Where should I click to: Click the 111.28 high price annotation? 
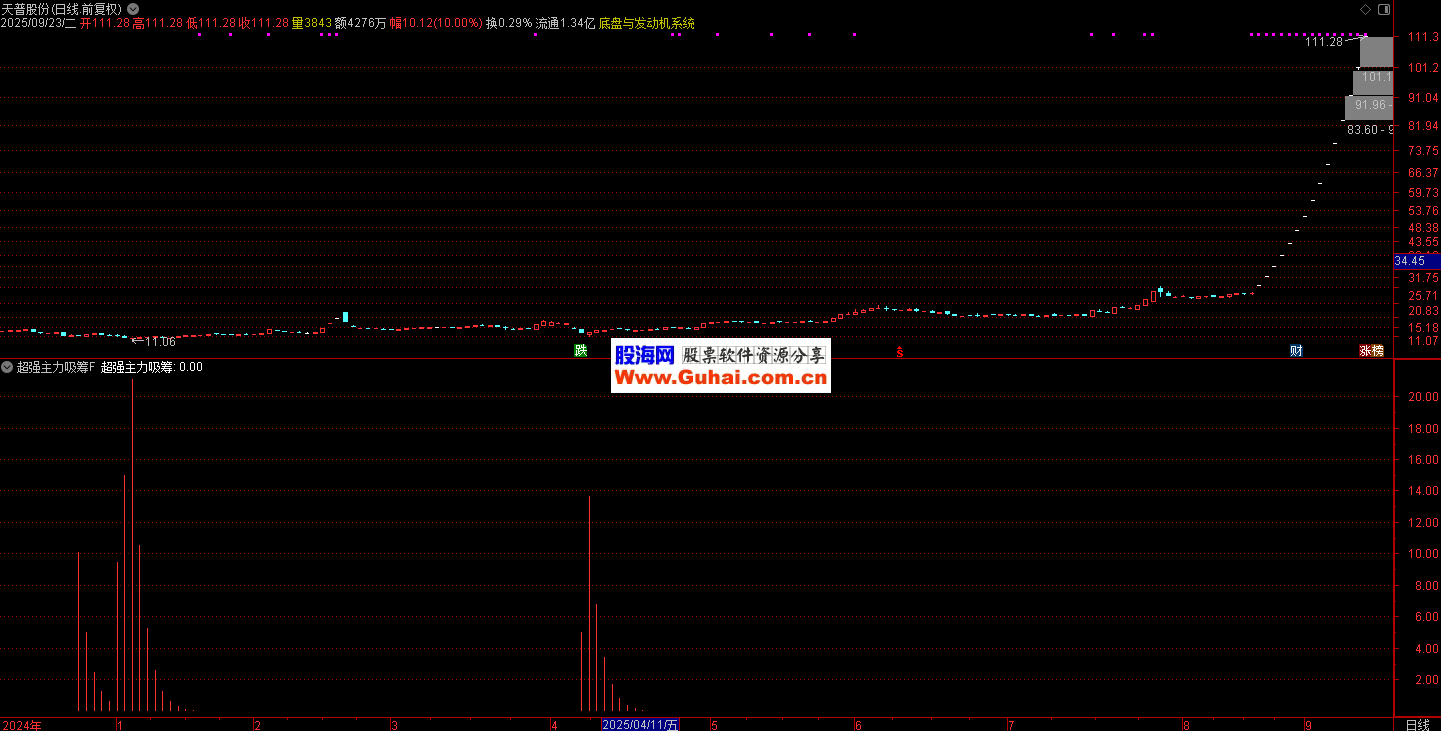(x=1324, y=42)
